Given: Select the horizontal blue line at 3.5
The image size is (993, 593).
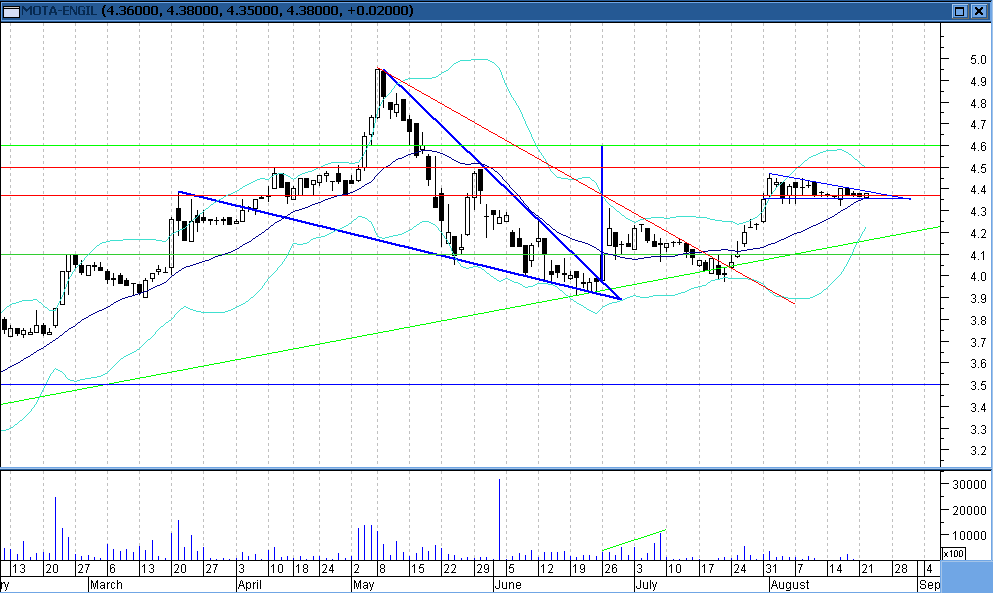Looking at the screenshot, I should coord(471,385).
